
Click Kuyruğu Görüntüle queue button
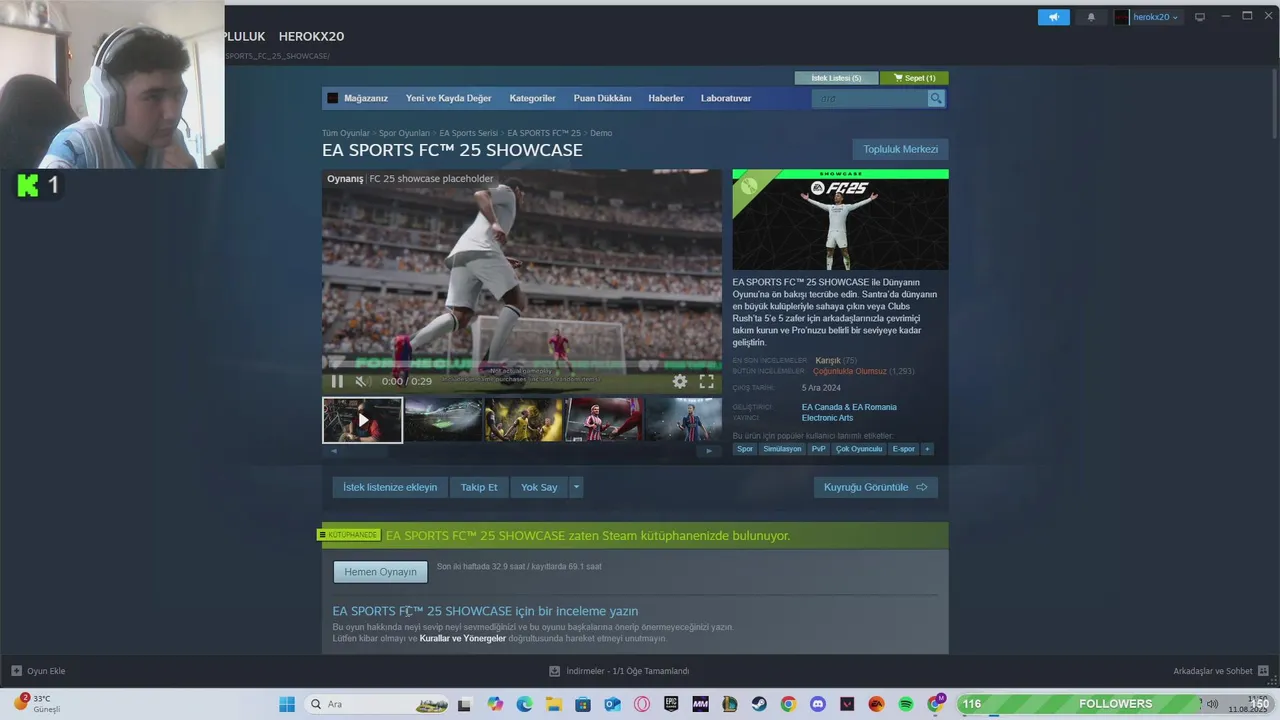[x=875, y=487]
